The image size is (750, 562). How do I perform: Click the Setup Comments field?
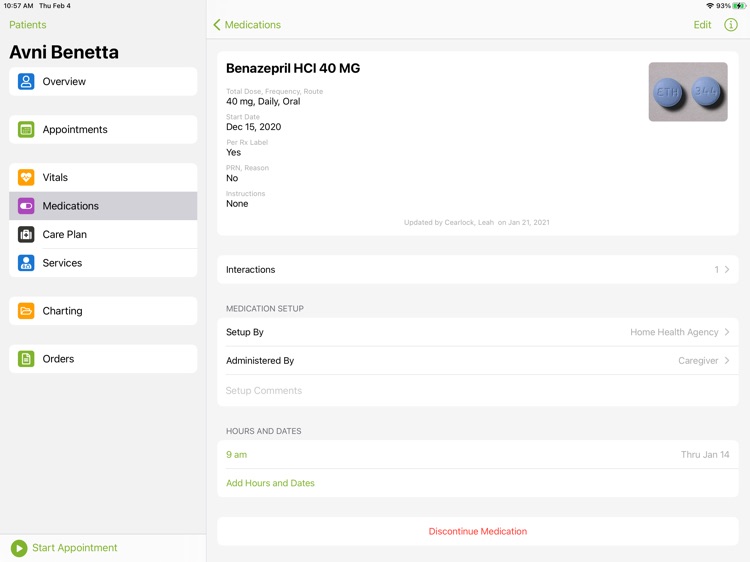tap(477, 391)
